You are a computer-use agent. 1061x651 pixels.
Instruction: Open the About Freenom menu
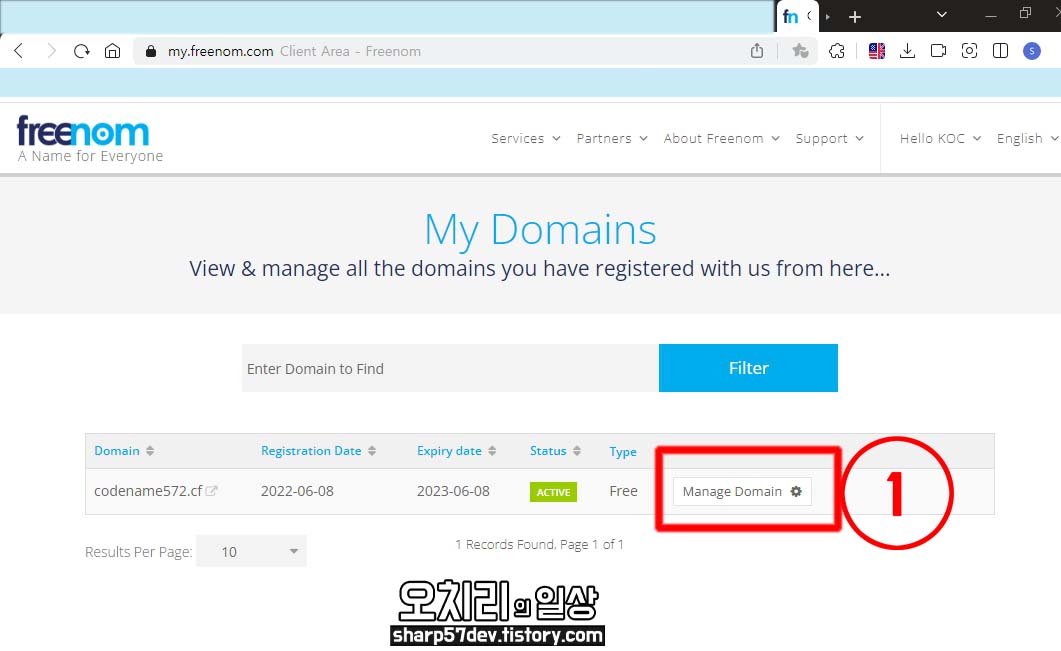pyautogui.click(x=721, y=138)
